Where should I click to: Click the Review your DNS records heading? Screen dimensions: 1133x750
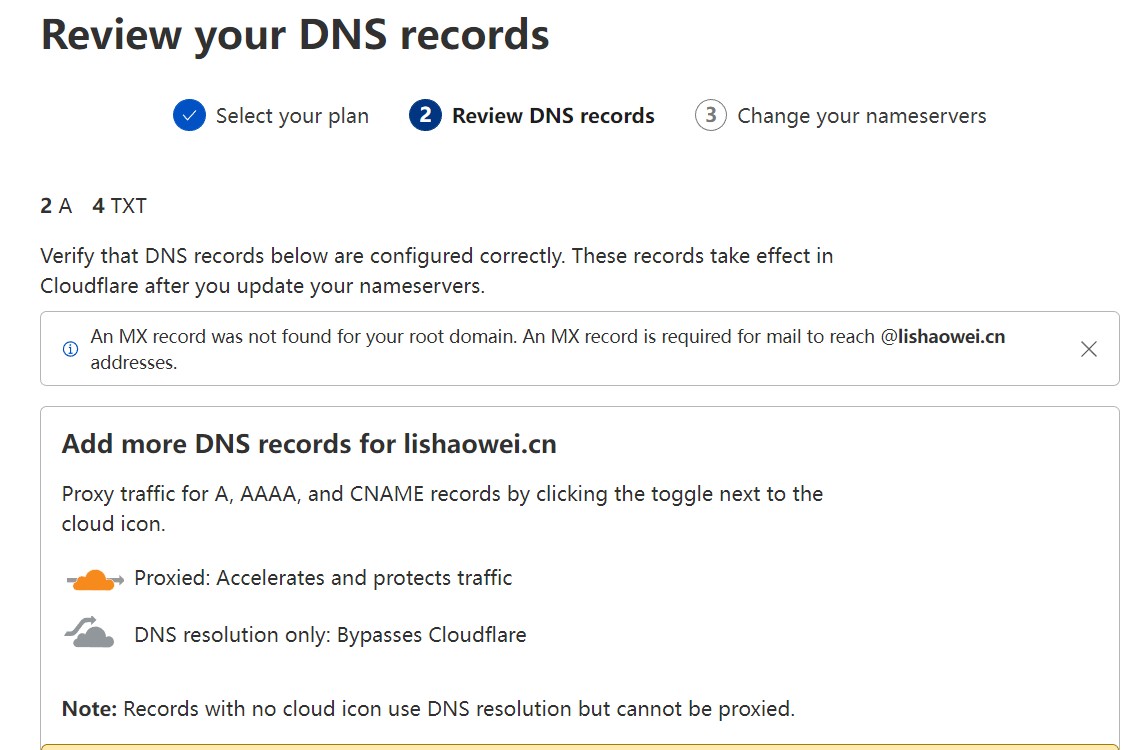295,35
